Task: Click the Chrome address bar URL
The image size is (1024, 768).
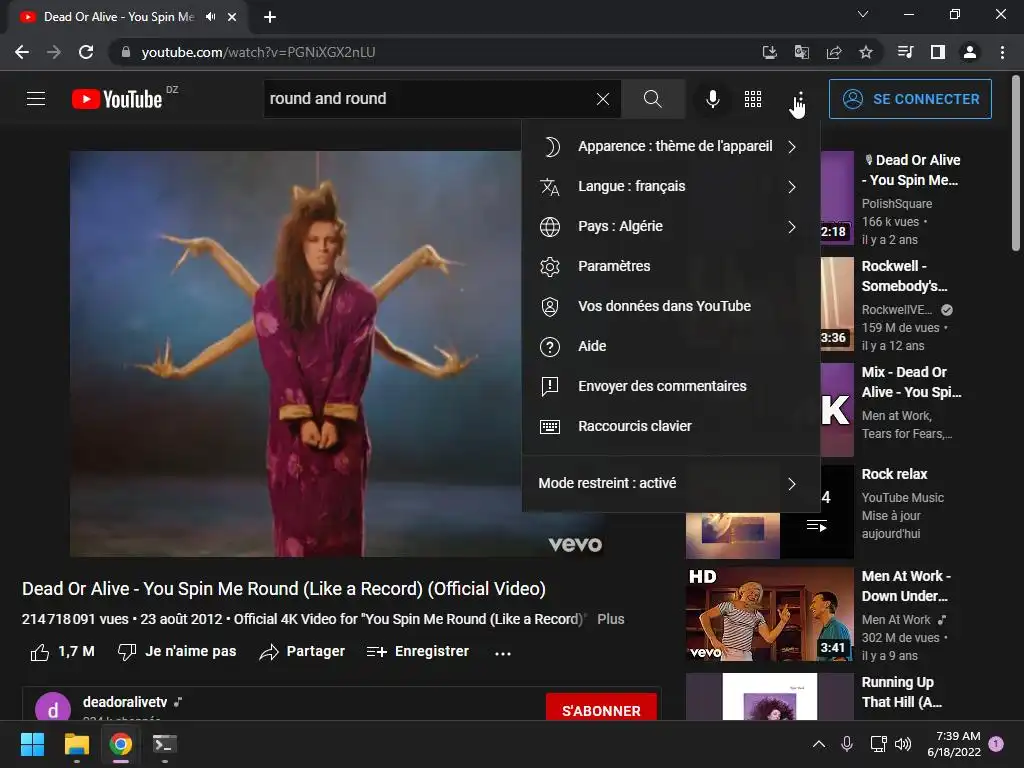Action: point(258,52)
